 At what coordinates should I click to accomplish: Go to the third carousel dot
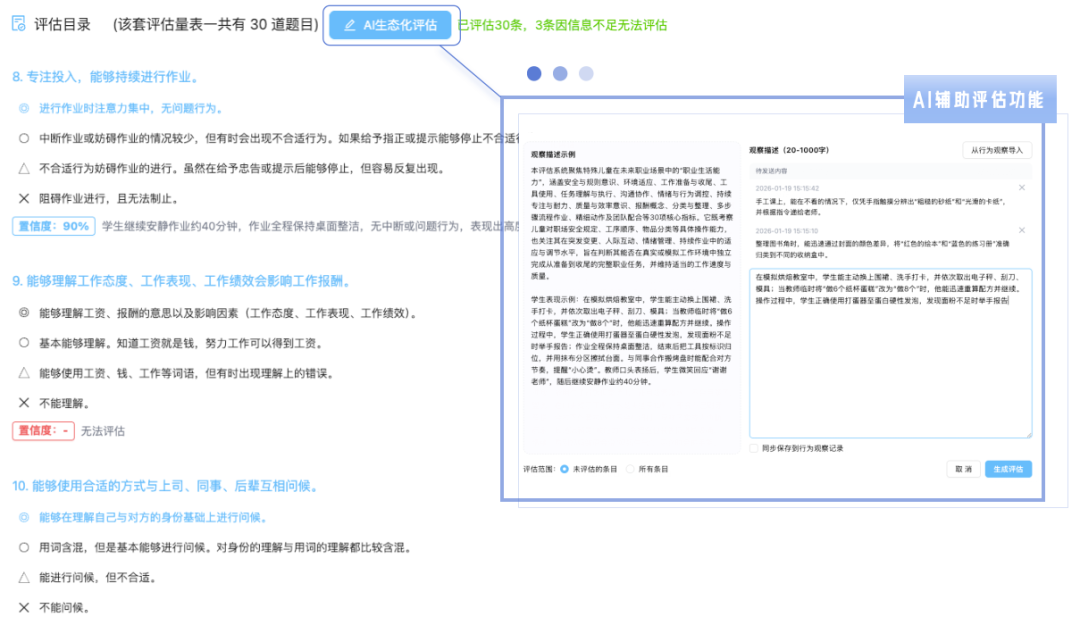[x=586, y=74]
